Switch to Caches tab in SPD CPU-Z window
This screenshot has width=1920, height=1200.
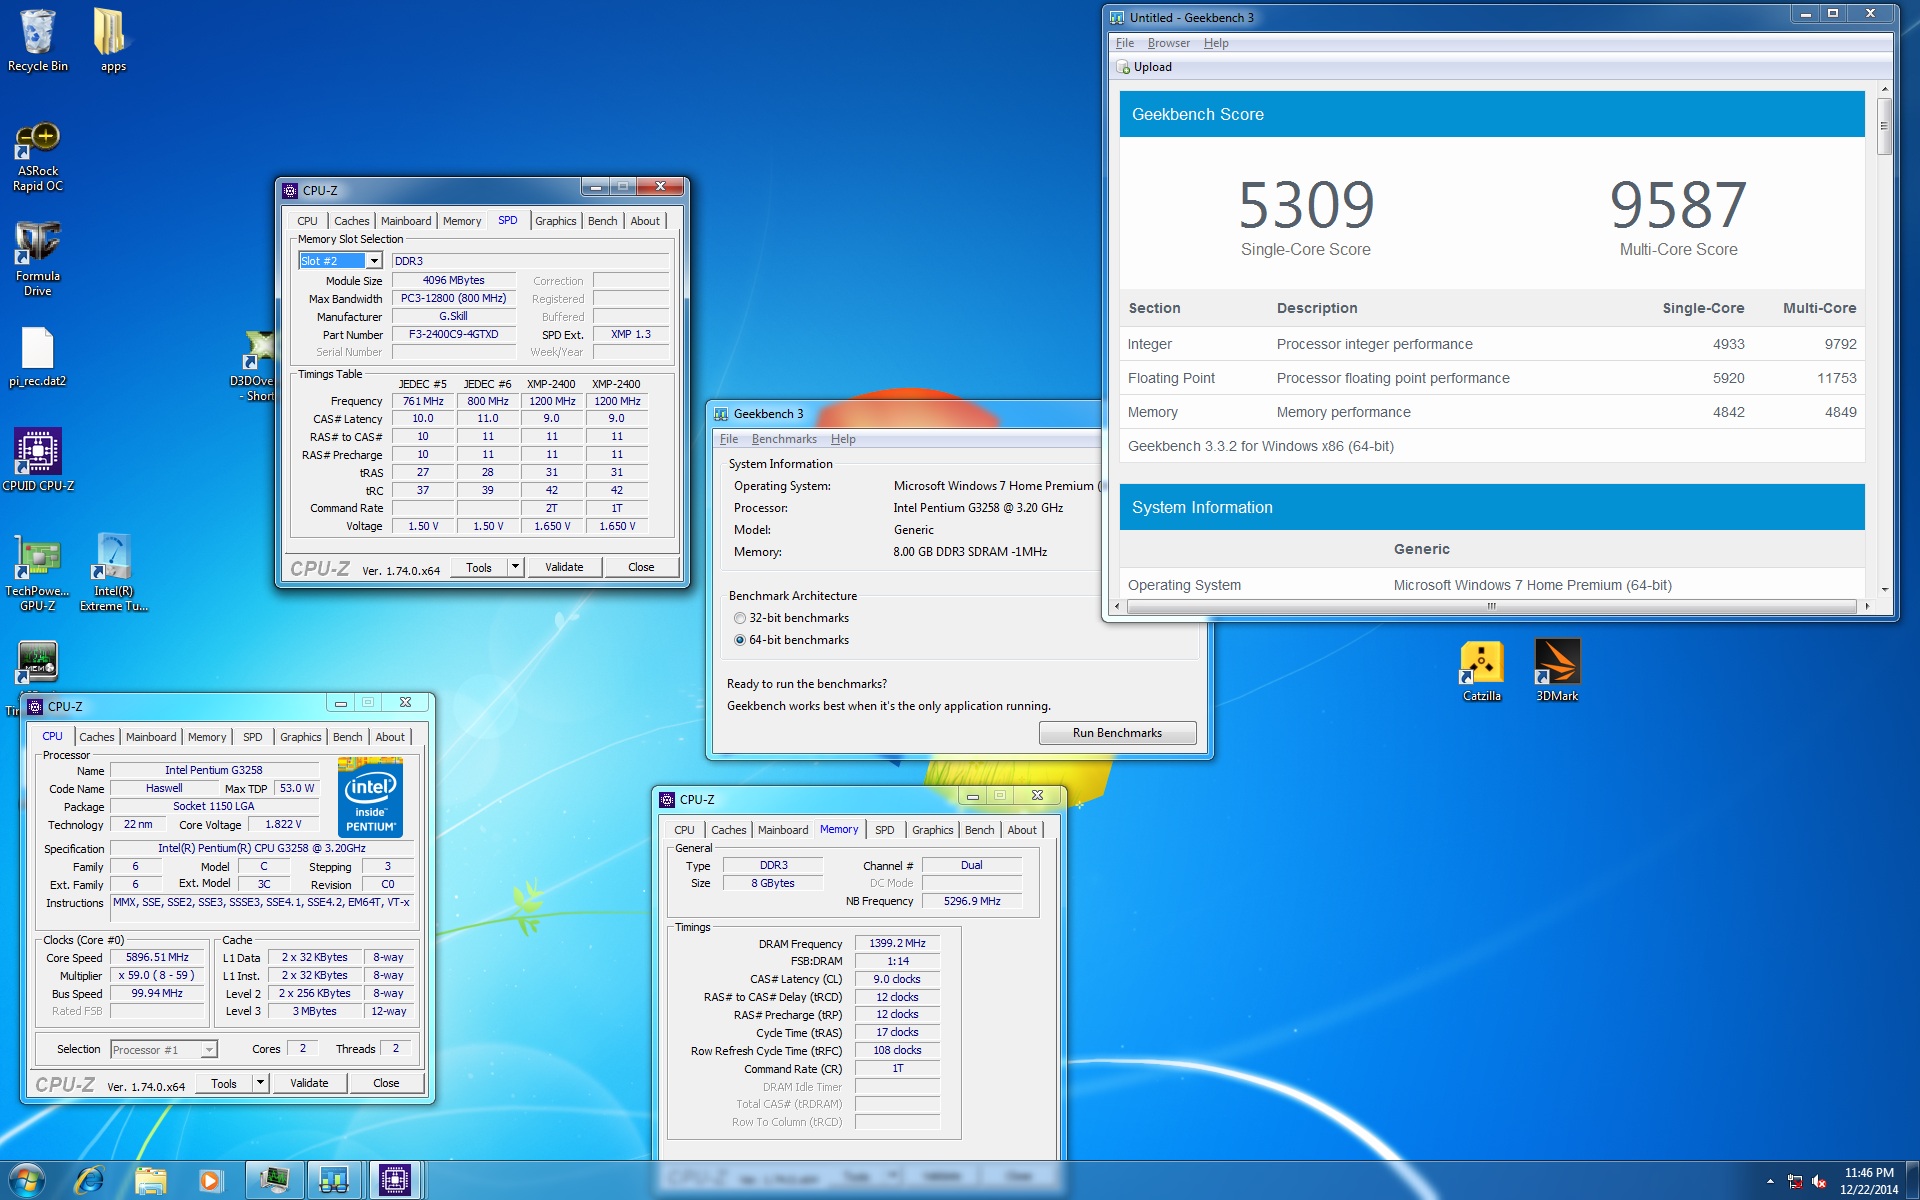tap(351, 221)
